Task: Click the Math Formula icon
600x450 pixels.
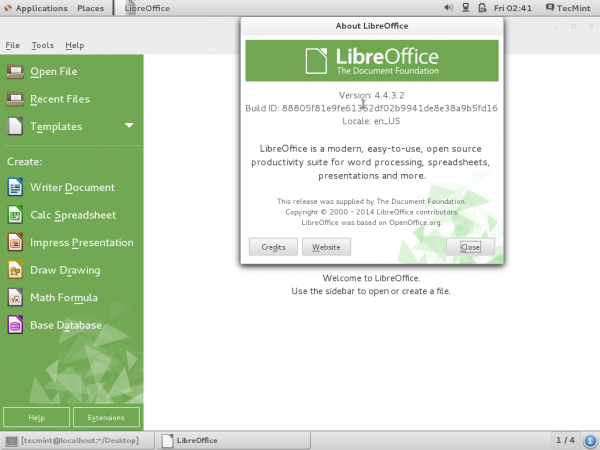Action: pos(15,297)
